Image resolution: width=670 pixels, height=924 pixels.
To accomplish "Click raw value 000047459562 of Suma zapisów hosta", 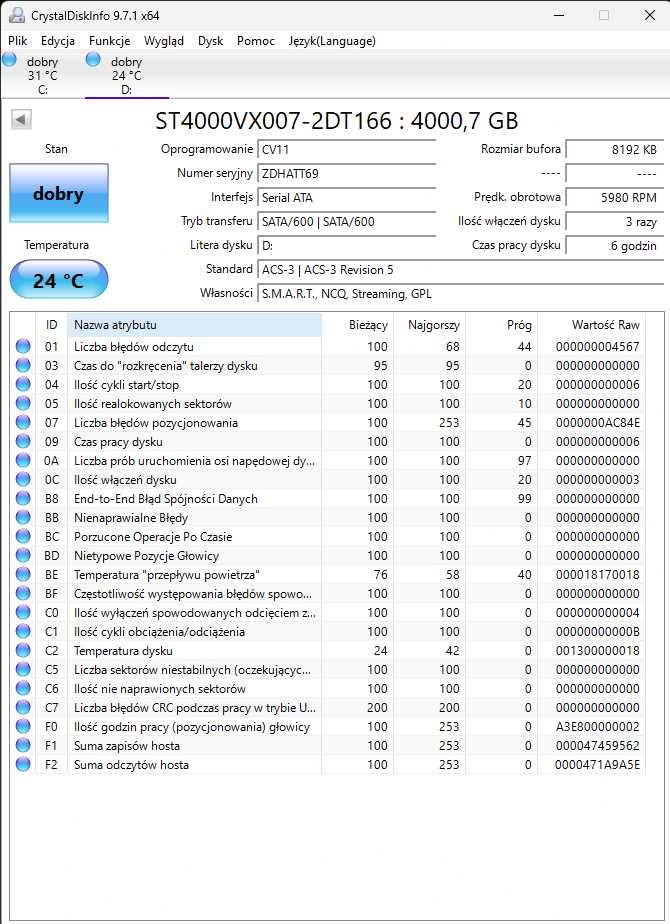I will [598, 745].
